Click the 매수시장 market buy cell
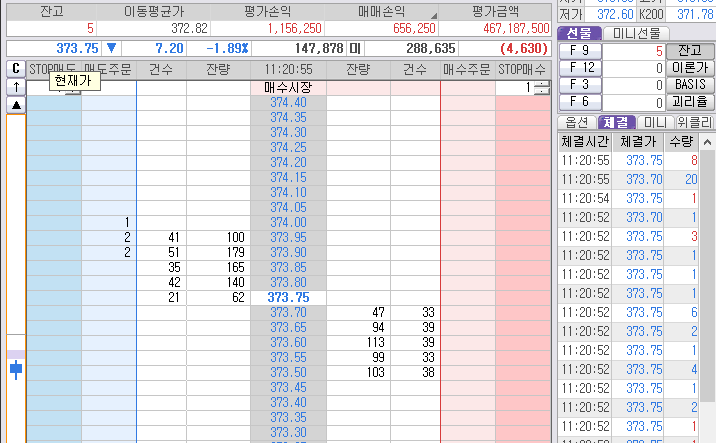This screenshot has height=443, width=716. coord(288,88)
